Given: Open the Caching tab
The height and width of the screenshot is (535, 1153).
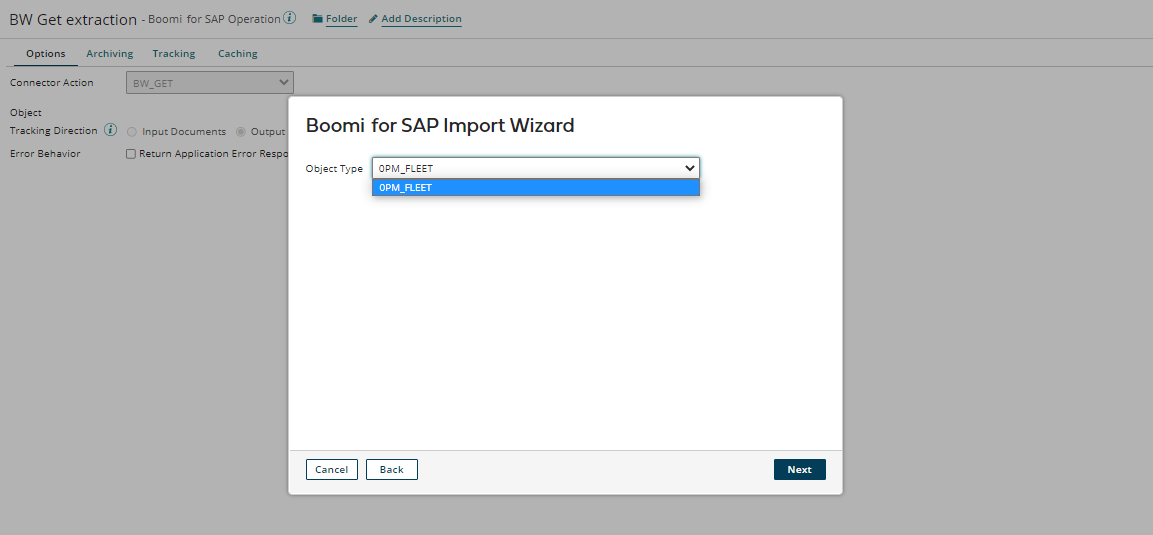Looking at the screenshot, I should click(238, 54).
